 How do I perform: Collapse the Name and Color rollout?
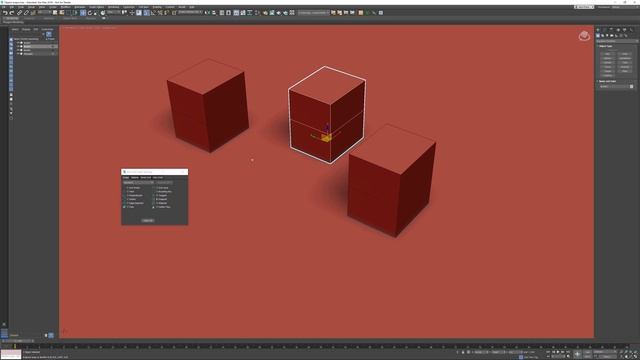coord(607,81)
